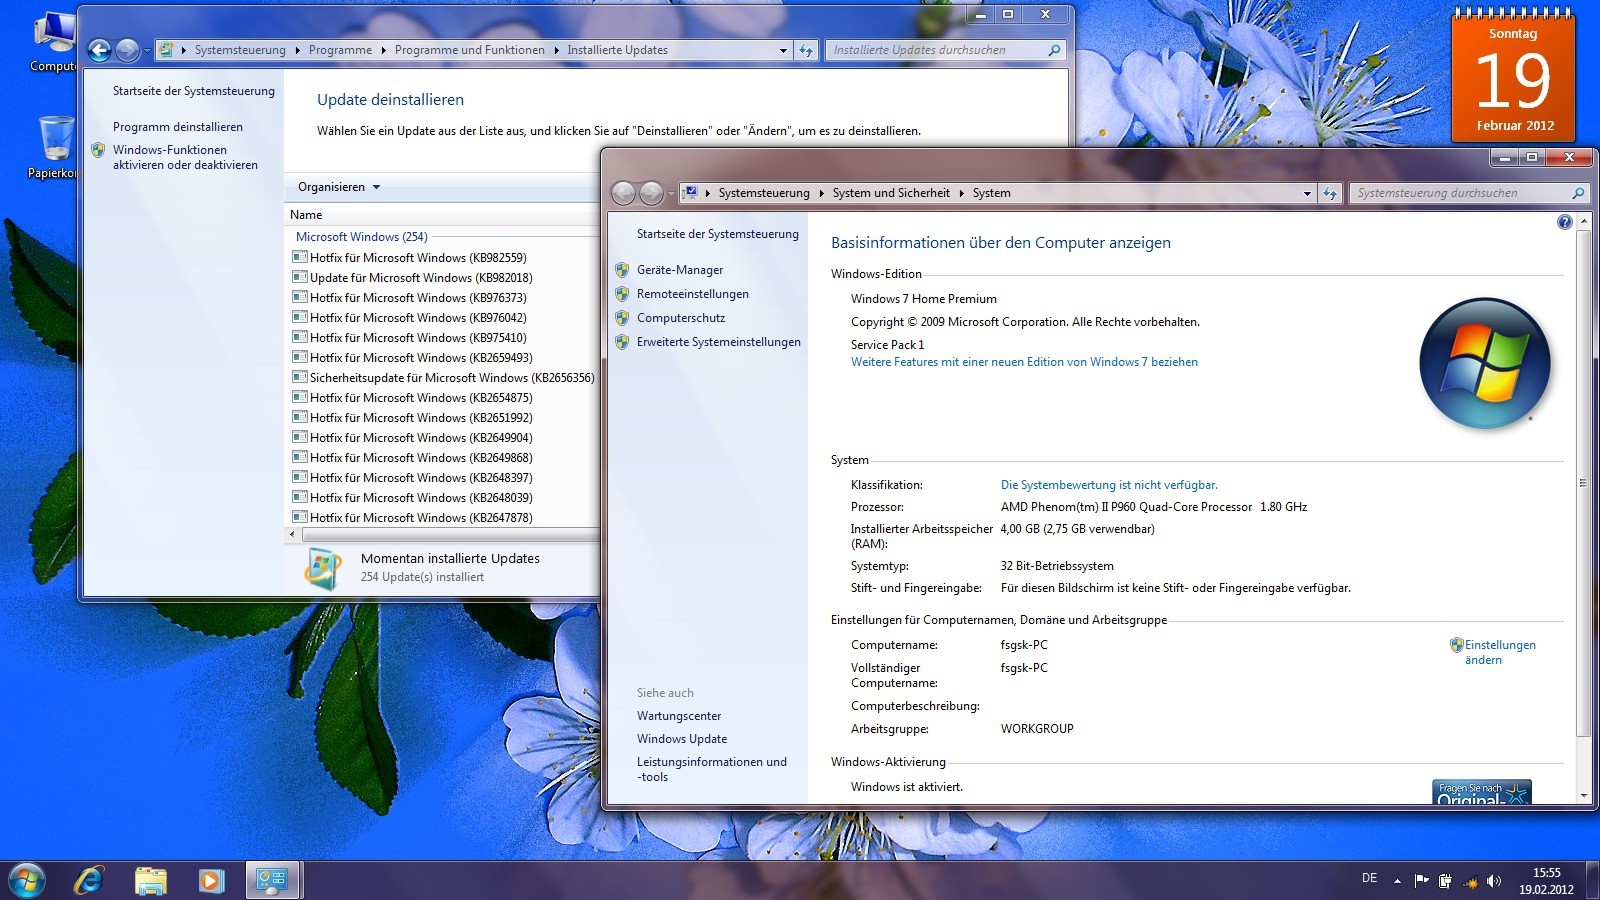Go forward in the System window

[x=651, y=193]
